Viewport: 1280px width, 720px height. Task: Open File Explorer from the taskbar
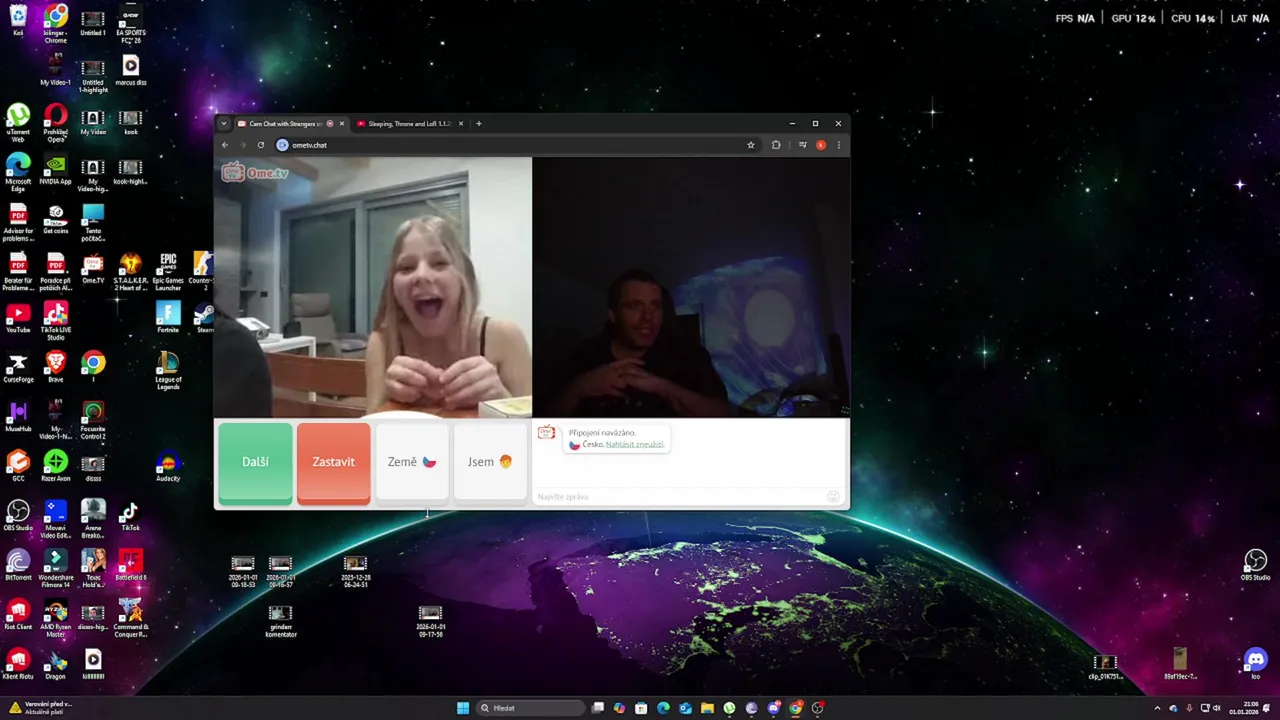click(x=707, y=708)
